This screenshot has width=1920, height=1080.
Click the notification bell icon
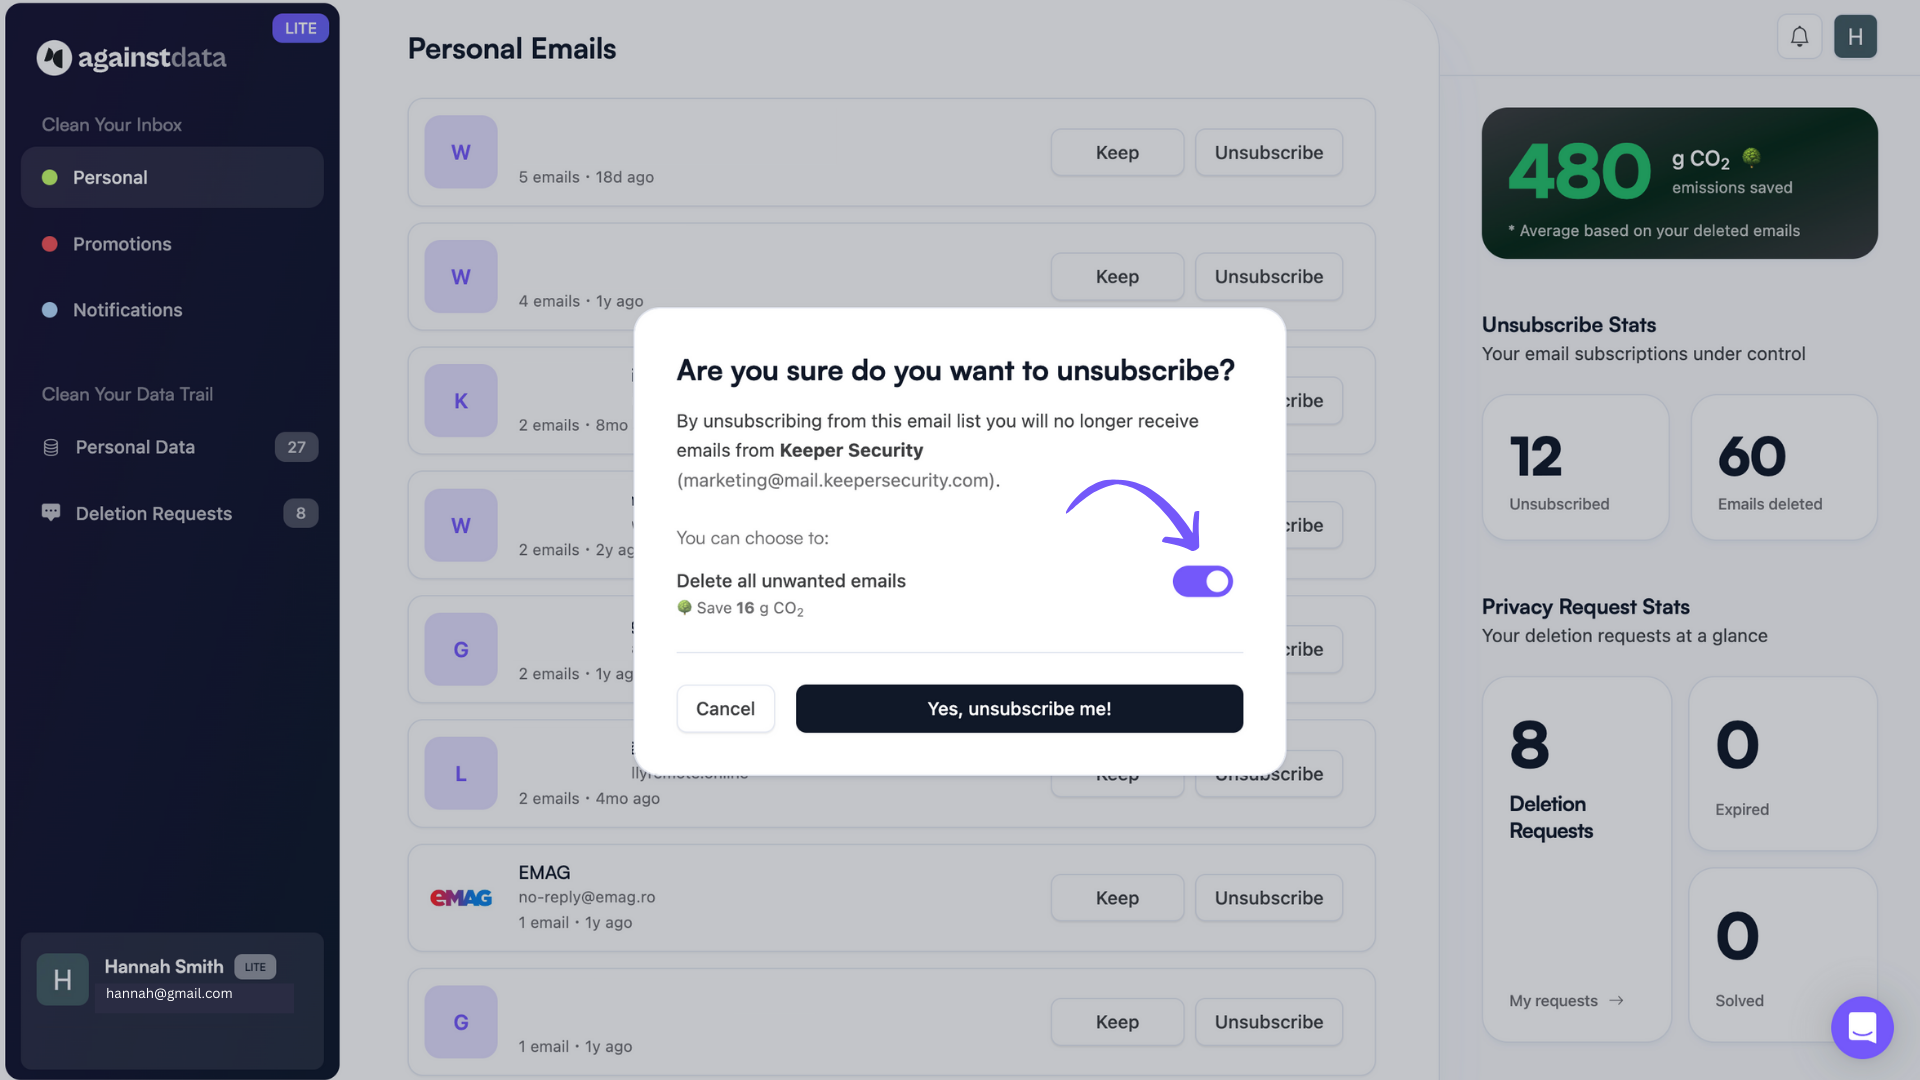[x=1799, y=37]
